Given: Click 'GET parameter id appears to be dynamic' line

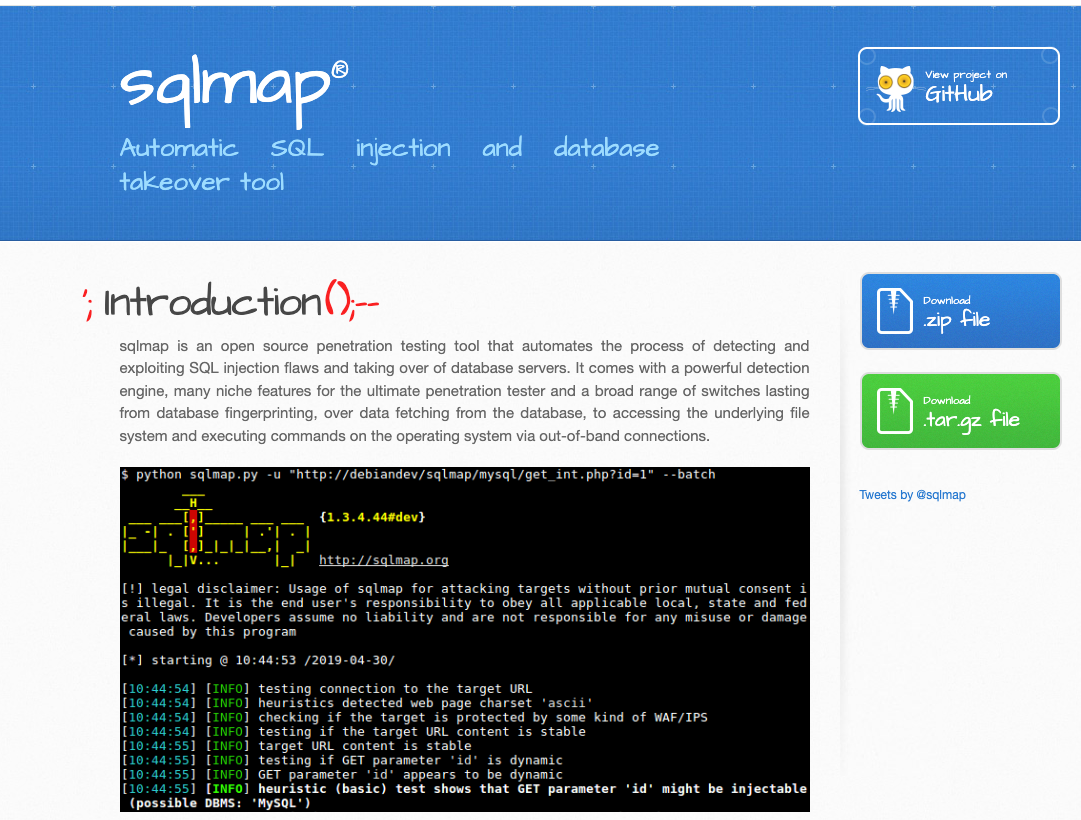Looking at the screenshot, I should 342,774.
